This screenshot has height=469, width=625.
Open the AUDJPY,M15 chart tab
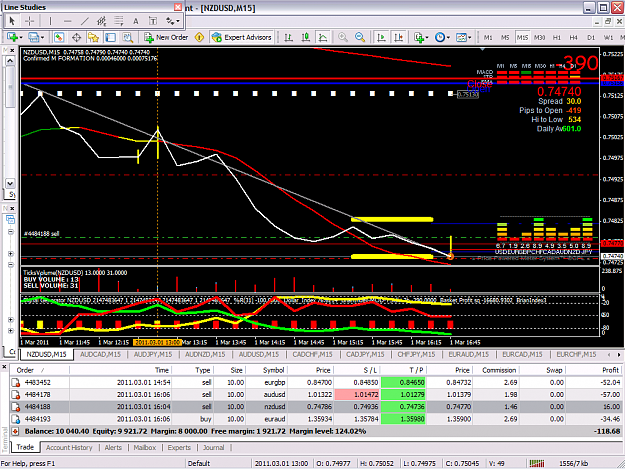click(153, 354)
